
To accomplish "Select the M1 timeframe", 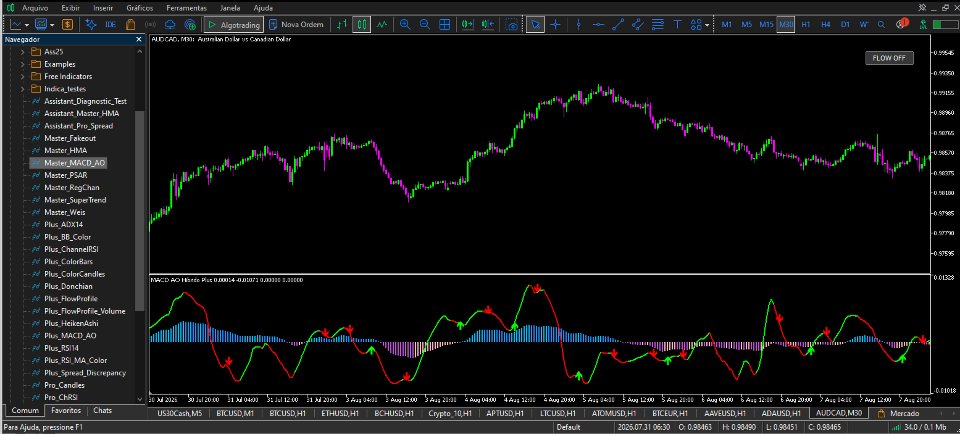I will [727, 24].
